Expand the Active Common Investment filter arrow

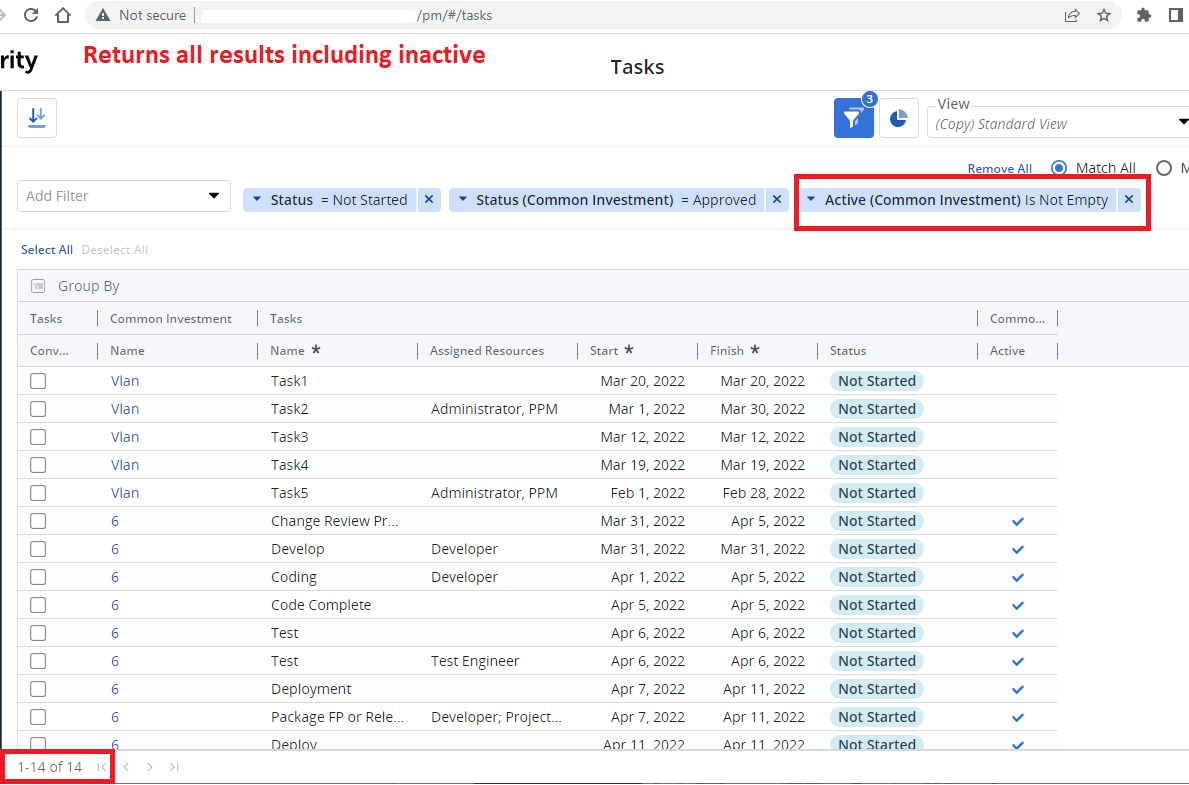pos(811,200)
